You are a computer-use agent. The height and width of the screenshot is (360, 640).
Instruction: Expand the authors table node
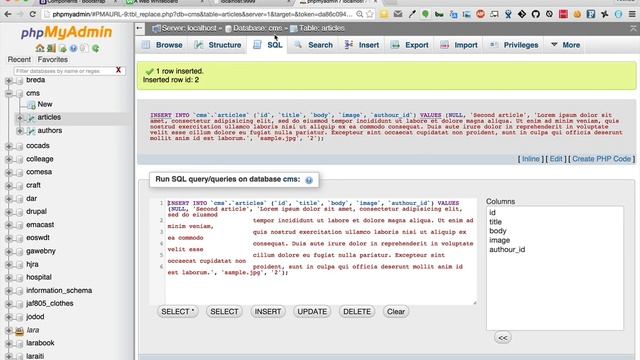[19, 131]
